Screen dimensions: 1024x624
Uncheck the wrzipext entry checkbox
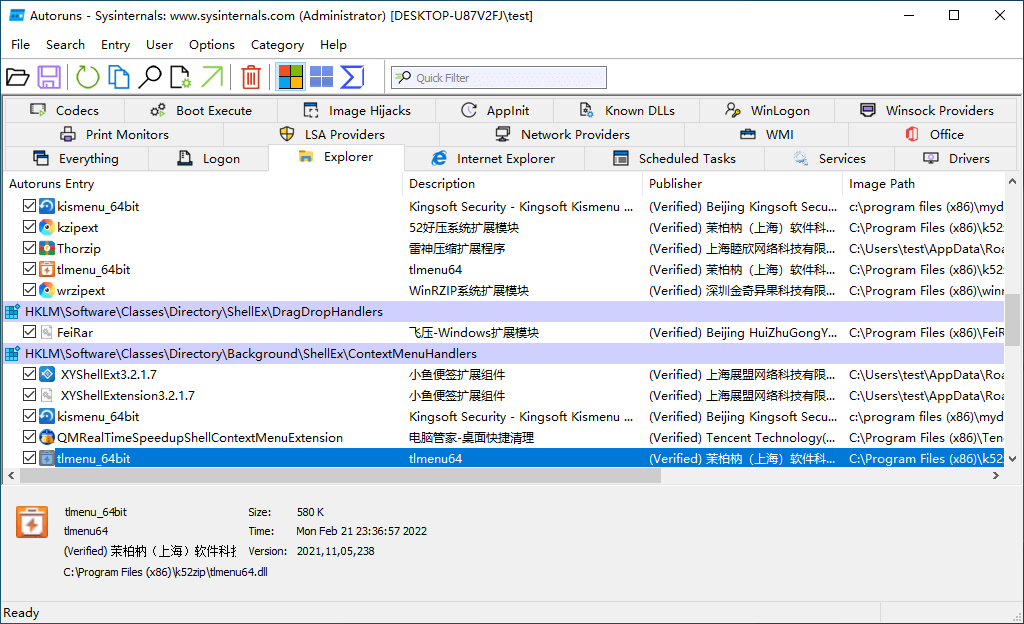[x=29, y=290]
